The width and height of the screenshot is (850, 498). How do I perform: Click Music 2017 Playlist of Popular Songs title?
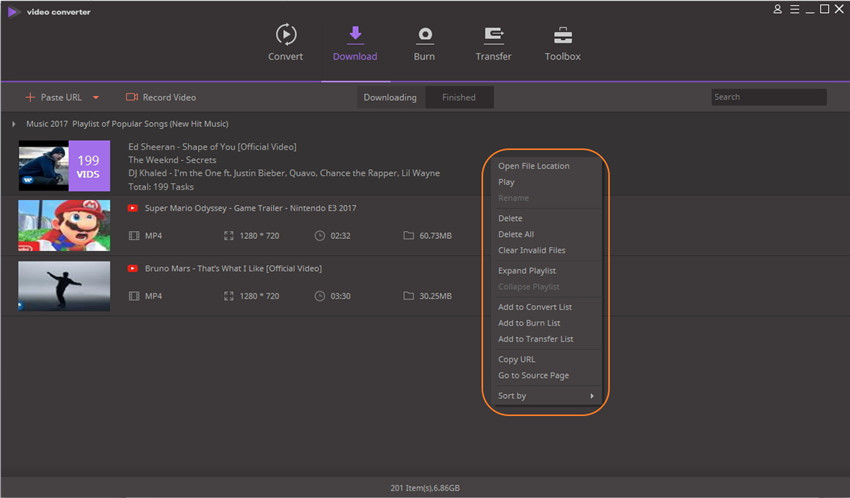[x=127, y=124]
